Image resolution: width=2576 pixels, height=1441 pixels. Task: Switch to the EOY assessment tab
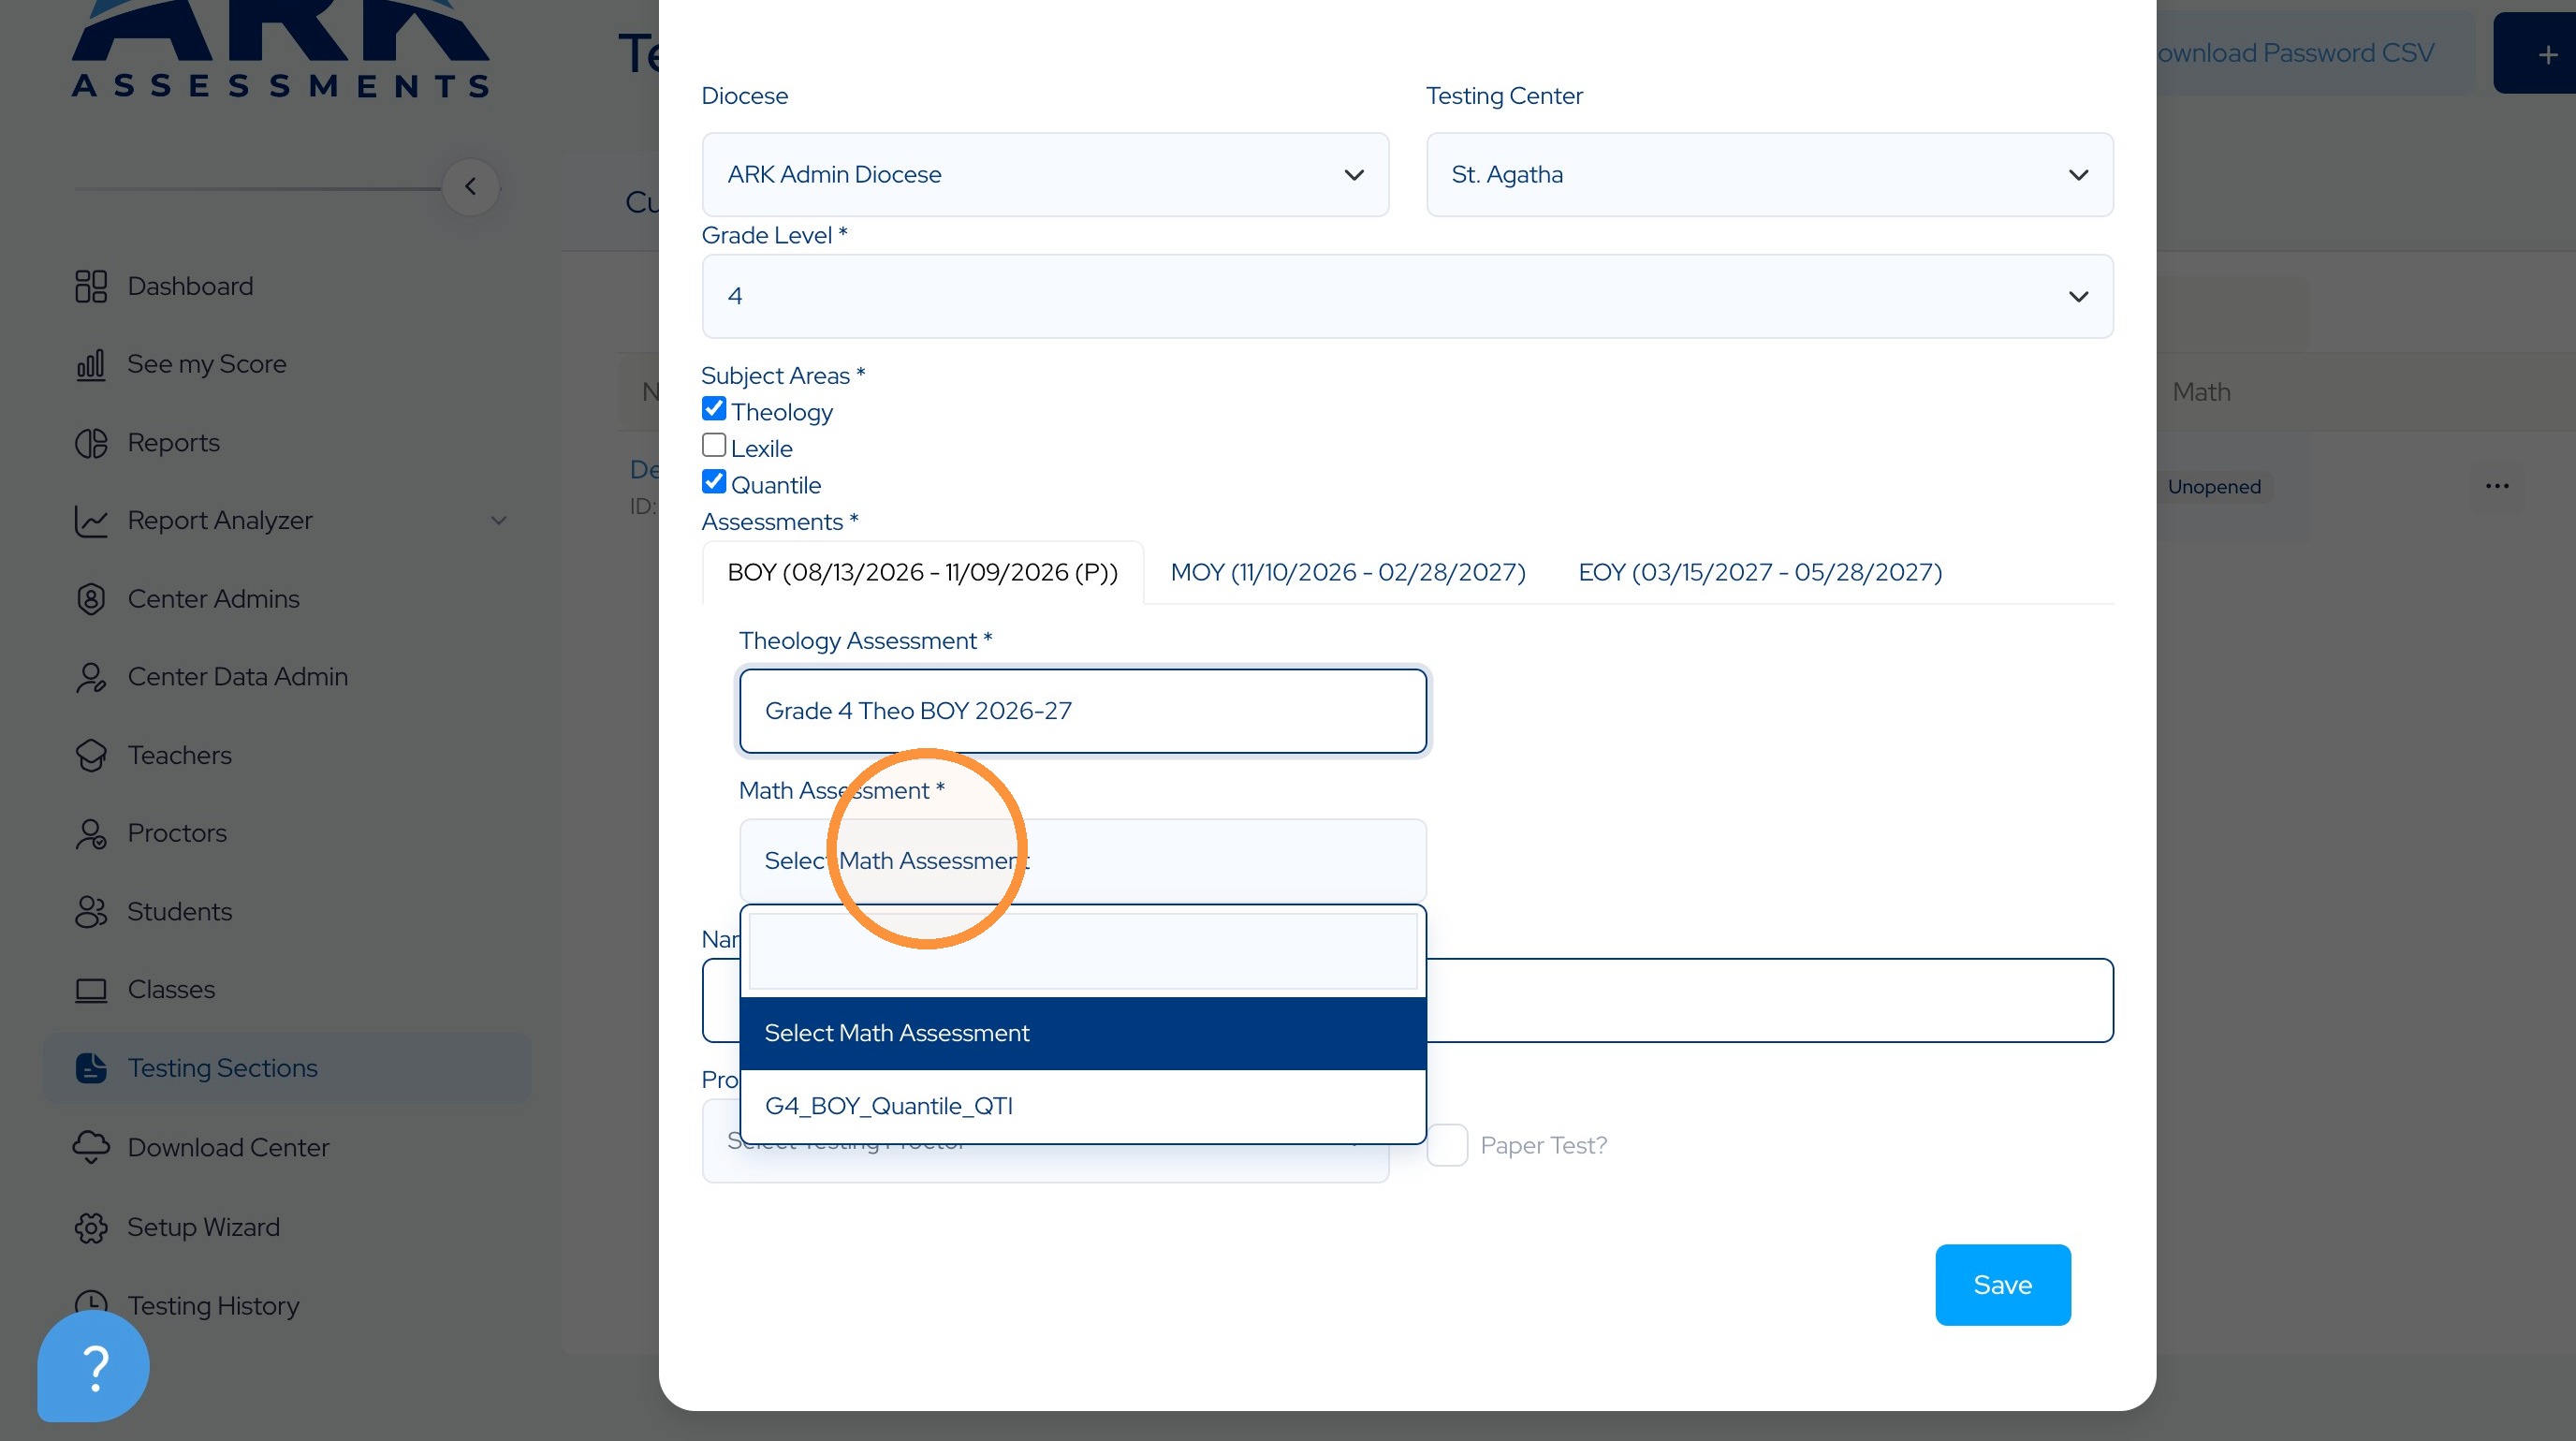coord(1760,572)
